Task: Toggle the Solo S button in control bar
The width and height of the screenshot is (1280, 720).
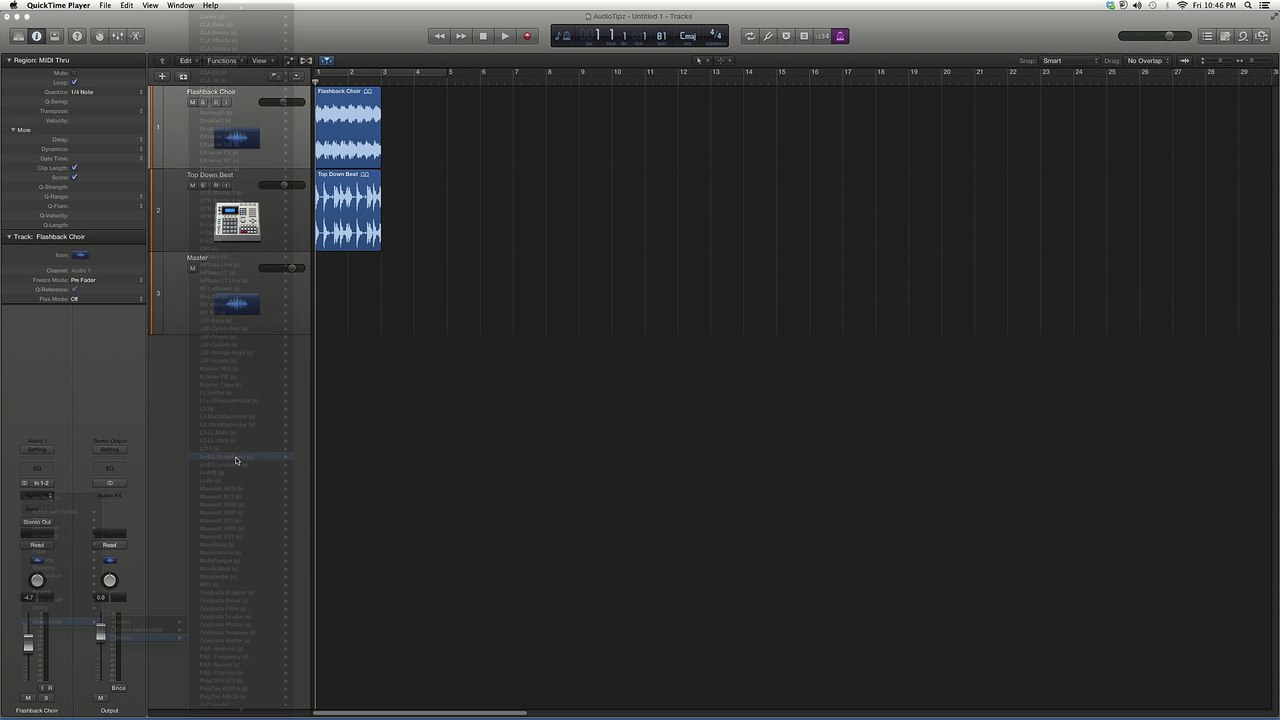Action: [804, 36]
